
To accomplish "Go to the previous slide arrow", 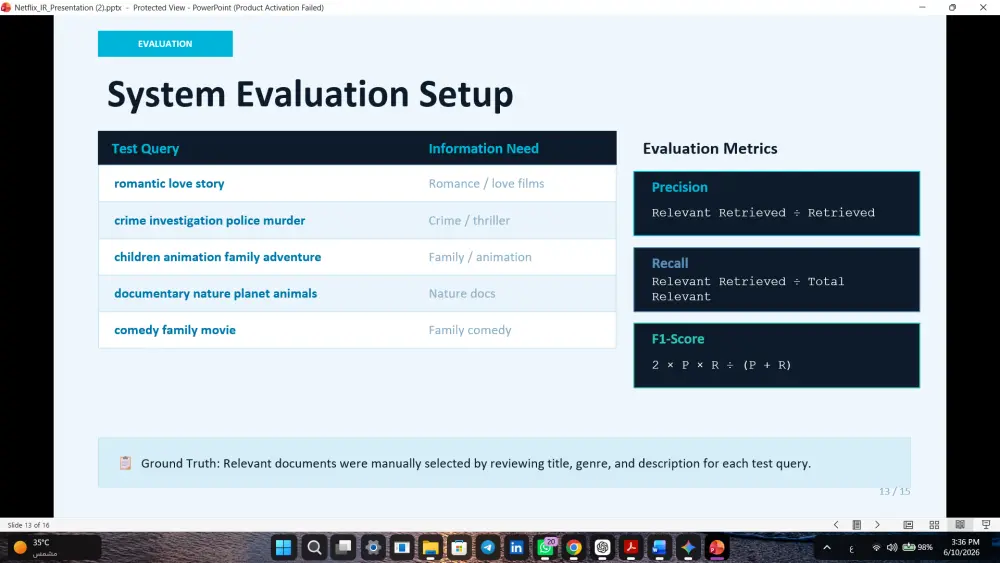I will (836, 525).
